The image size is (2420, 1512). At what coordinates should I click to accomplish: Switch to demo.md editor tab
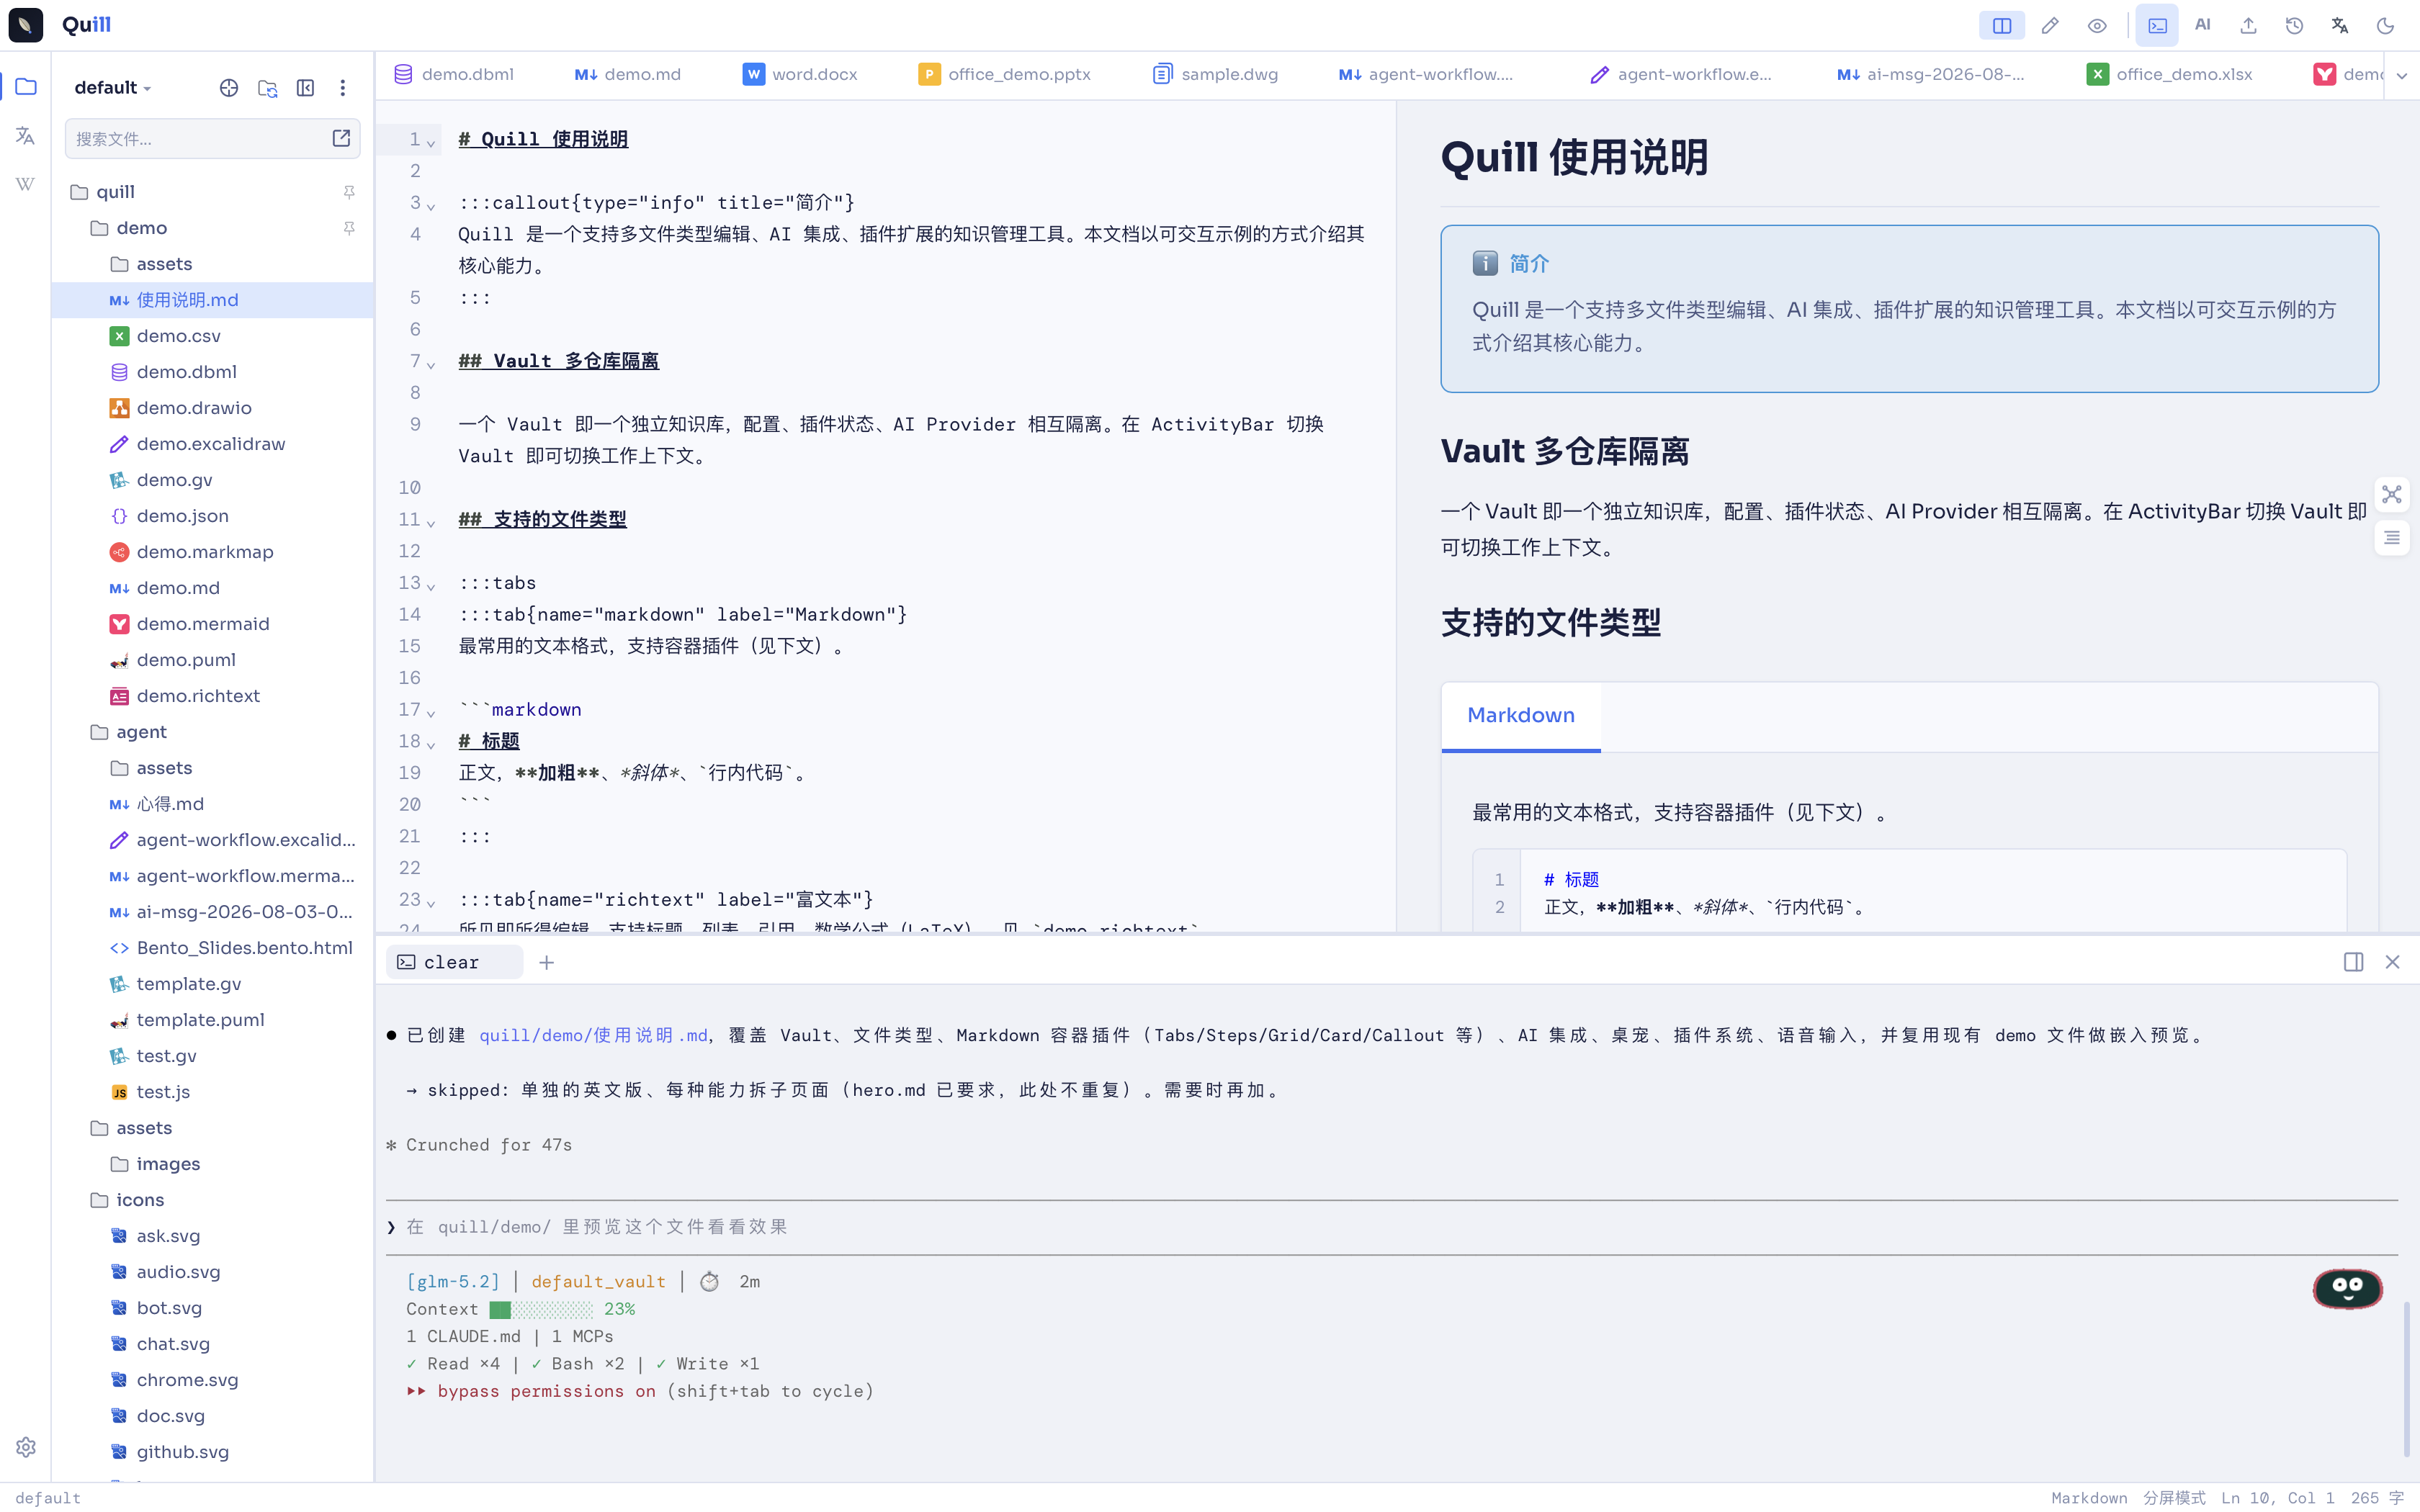[x=628, y=74]
